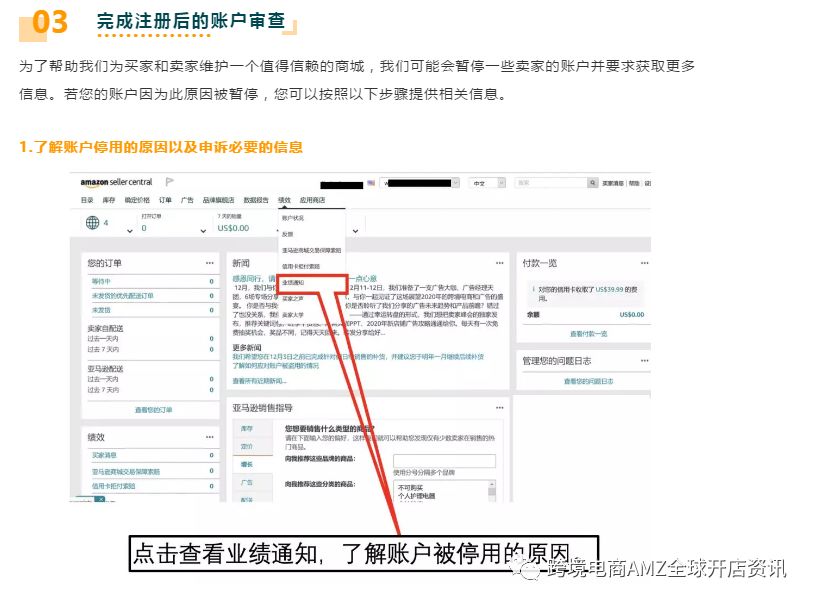The image size is (813, 604).
Task: Open the redacted store account dropdown
Action: click(420, 183)
